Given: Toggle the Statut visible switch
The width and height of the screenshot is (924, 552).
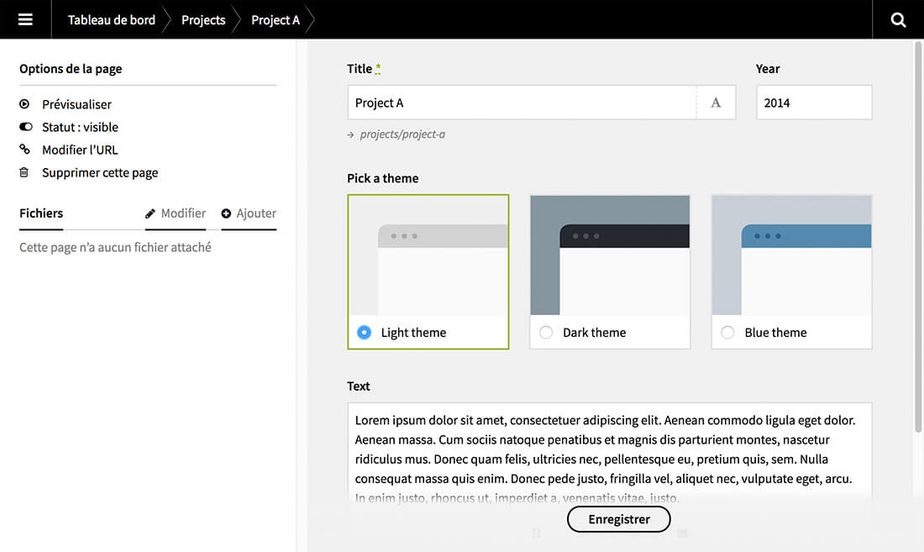Looking at the screenshot, I should point(25,127).
